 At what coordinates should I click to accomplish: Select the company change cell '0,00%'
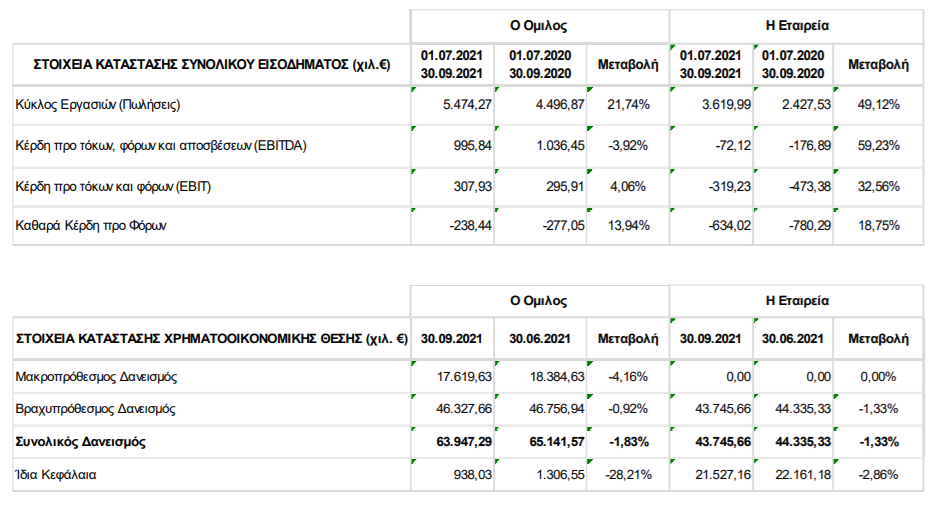(878, 377)
